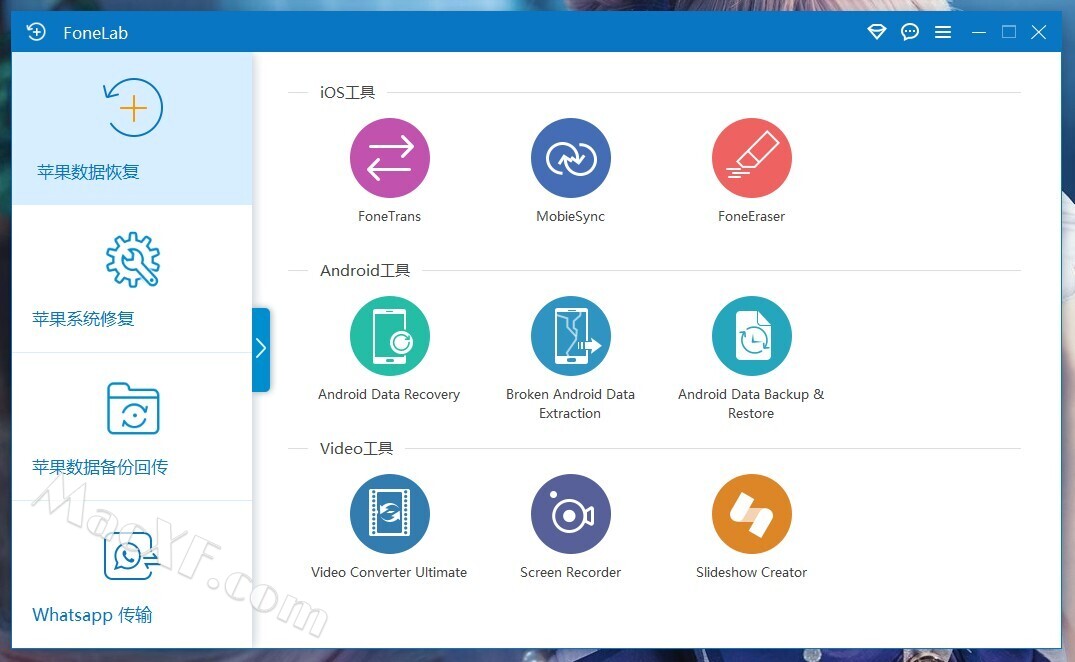This screenshot has height=662, width=1075.
Task: Click the diamond icon in title bar
Action: pos(876,32)
